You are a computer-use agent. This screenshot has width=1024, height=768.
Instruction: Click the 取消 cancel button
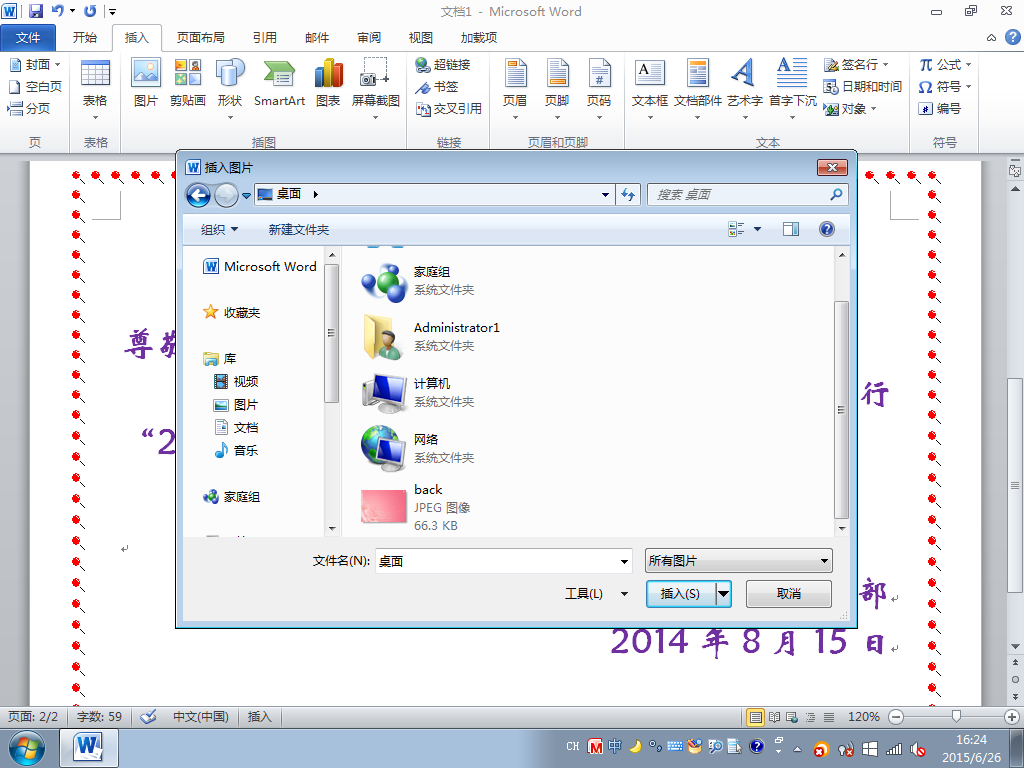789,594
